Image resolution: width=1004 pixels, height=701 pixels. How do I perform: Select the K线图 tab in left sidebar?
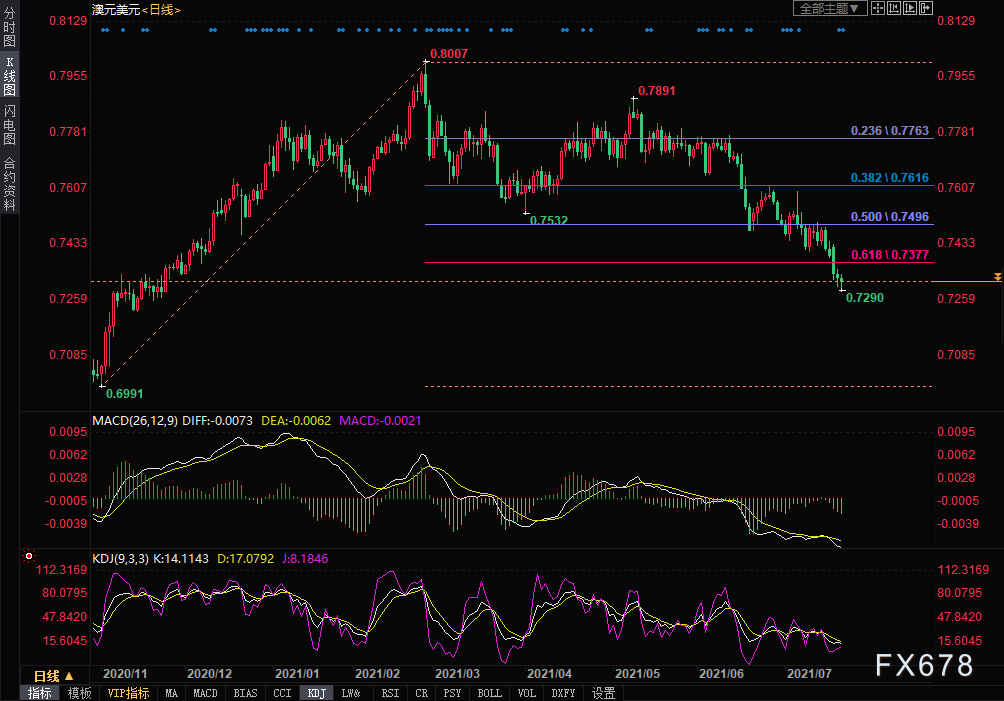click(9, 76)
